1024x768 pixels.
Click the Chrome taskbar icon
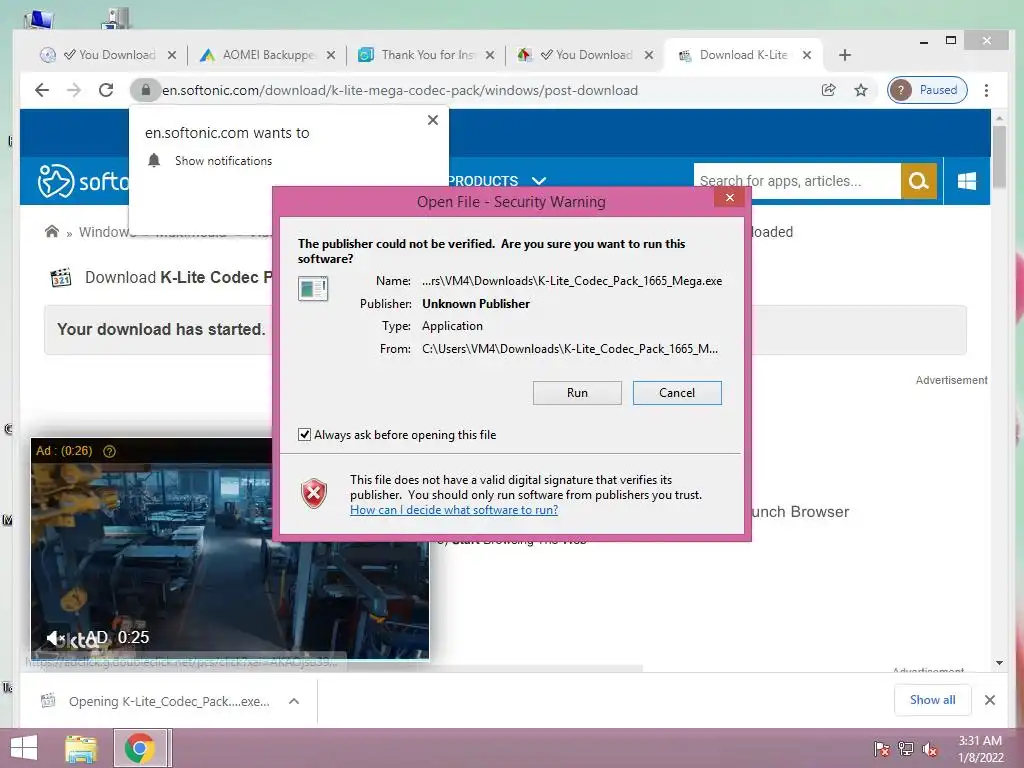click(x=140, y=748)
